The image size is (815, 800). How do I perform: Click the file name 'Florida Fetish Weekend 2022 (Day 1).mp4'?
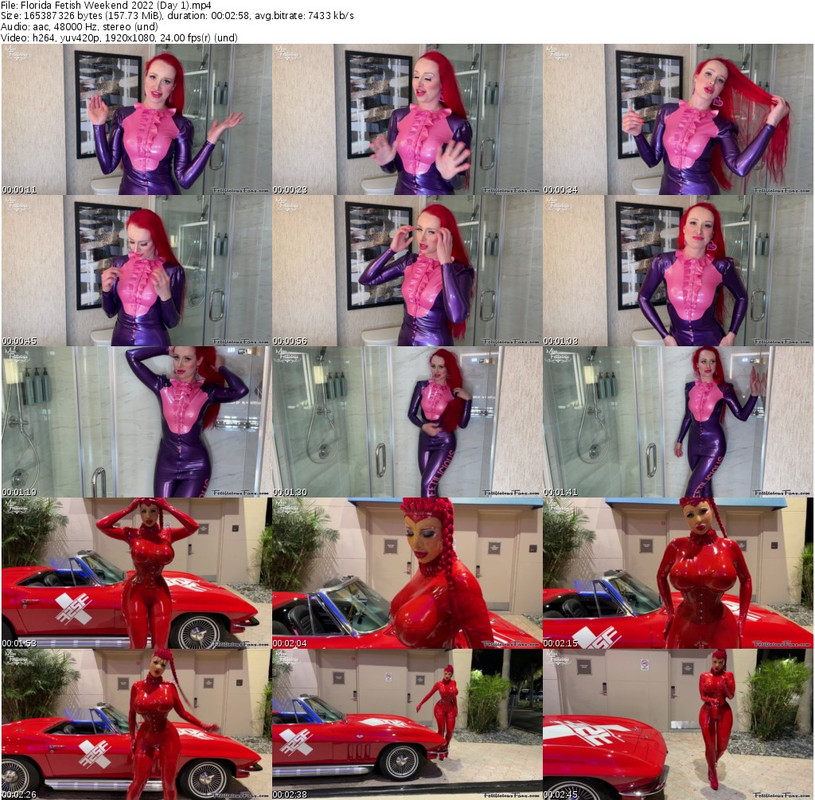click(115, 5)
